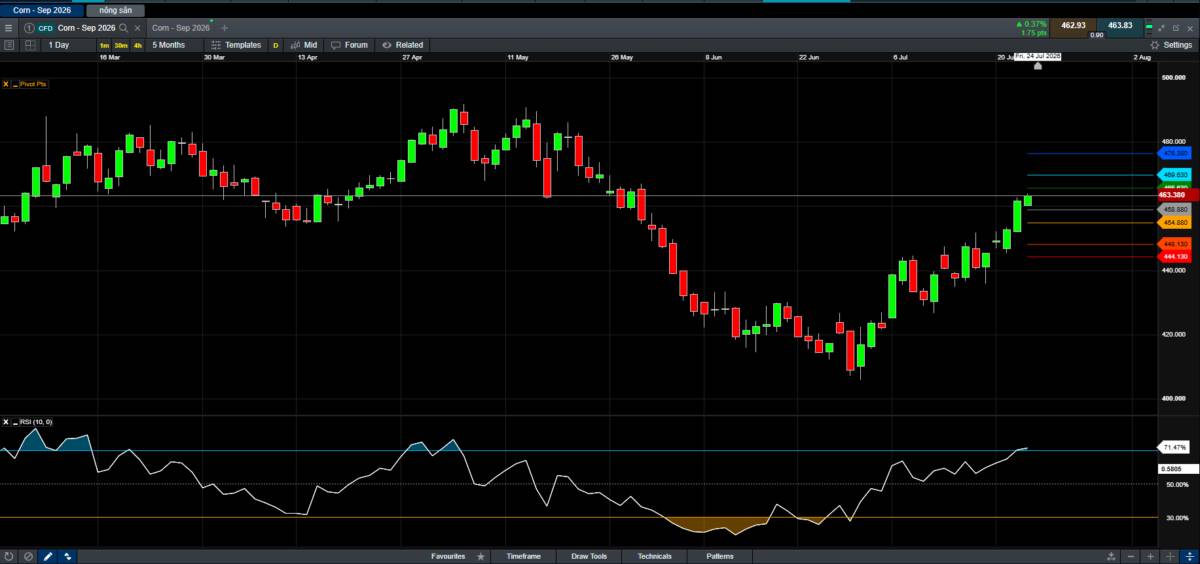The height and width of the screenshot is (564, 1200).
Task: Click the order ticket icon in chart toolbar
Action: tap(9, 45)
